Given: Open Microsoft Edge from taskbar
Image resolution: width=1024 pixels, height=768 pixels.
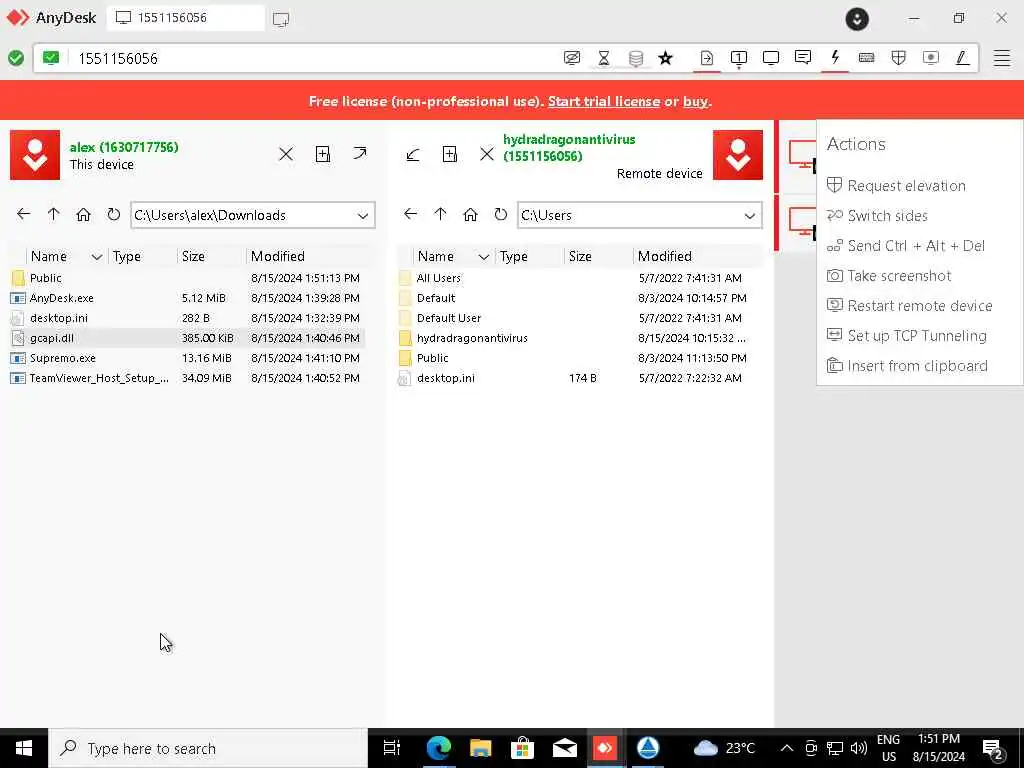Looking at the screenshot, I should [439, 748].
